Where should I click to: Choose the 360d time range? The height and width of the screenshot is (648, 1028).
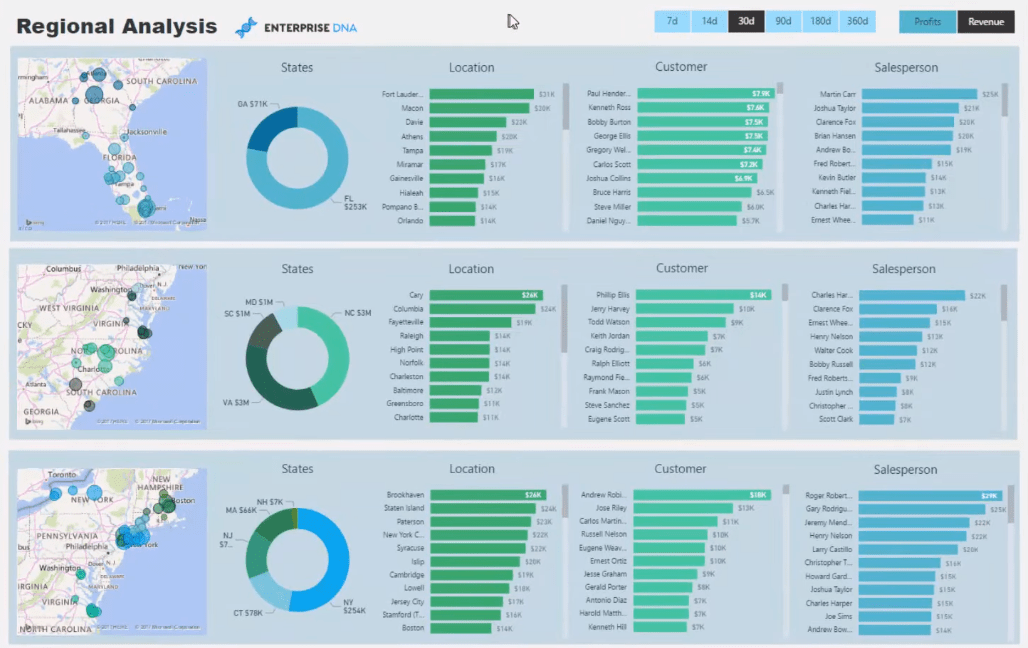click(x=857, y=22)
